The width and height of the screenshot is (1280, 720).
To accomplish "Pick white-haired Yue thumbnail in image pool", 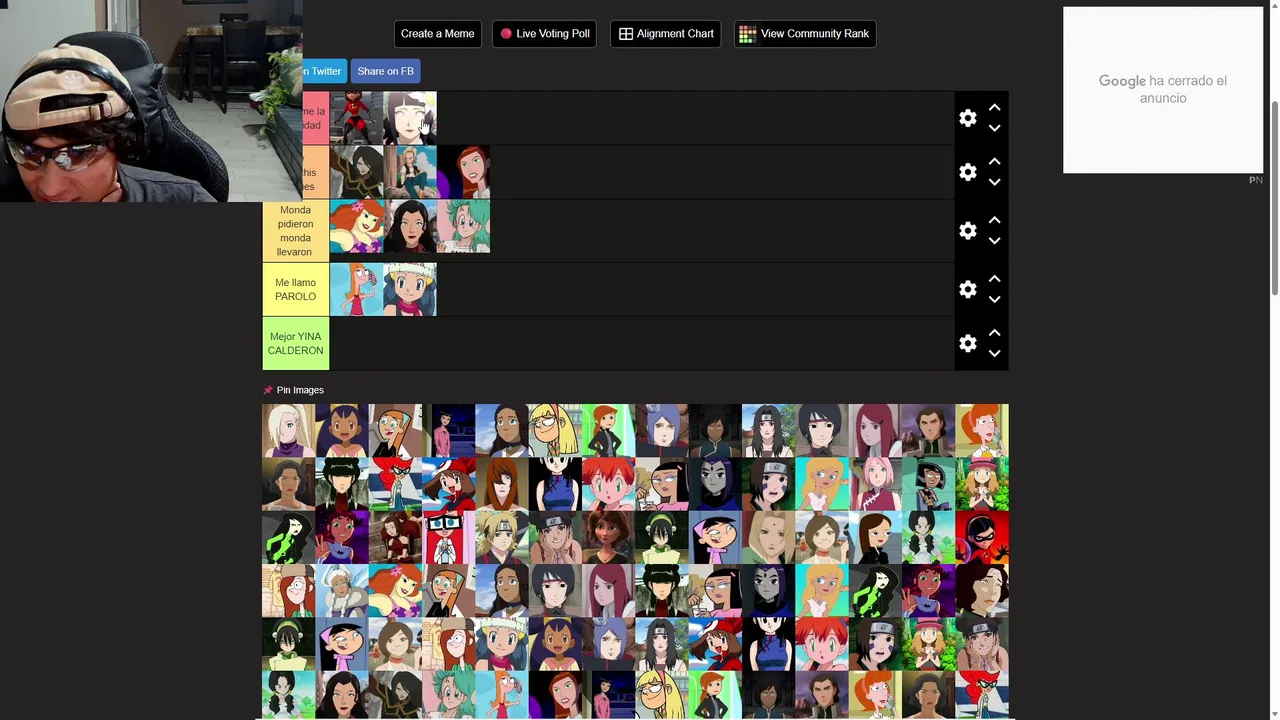I will point(342,592).
